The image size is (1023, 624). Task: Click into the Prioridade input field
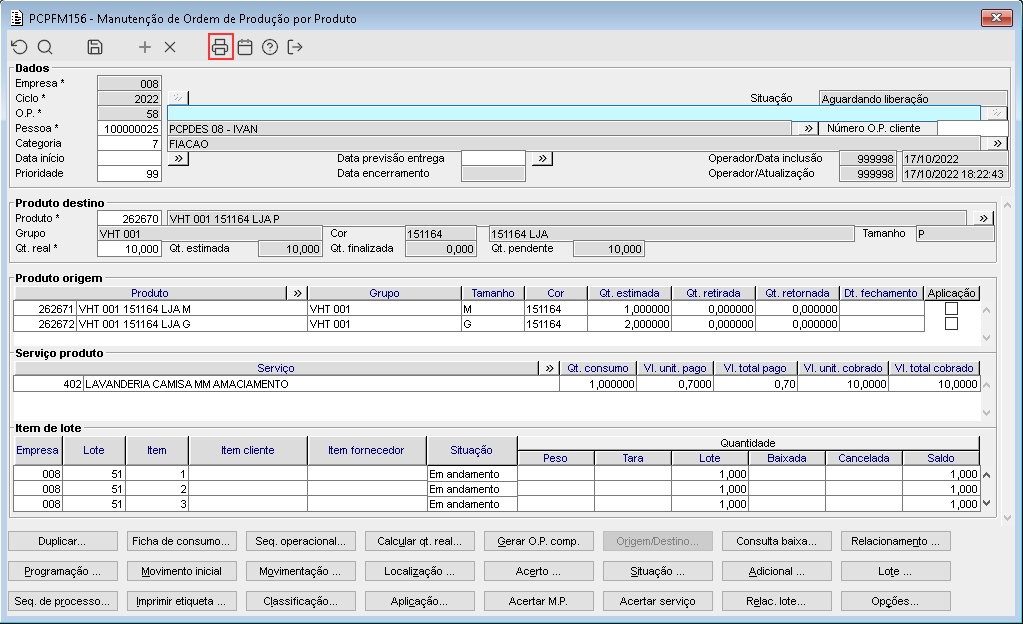130,173
